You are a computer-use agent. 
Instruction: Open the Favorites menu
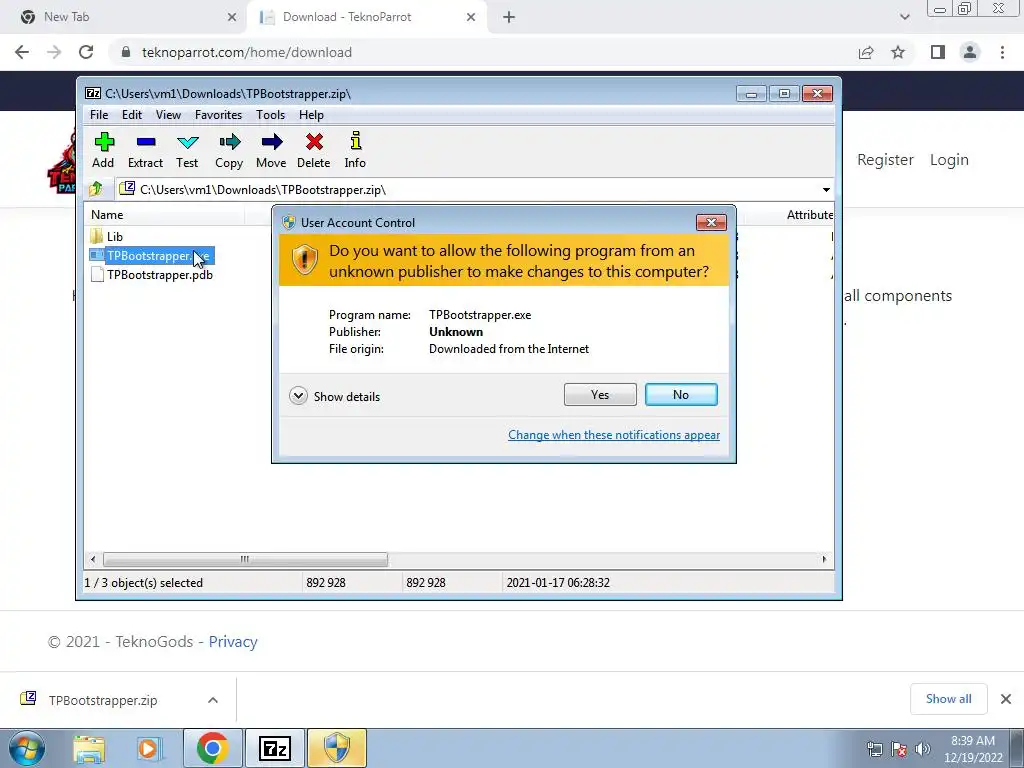coord(218,115)
